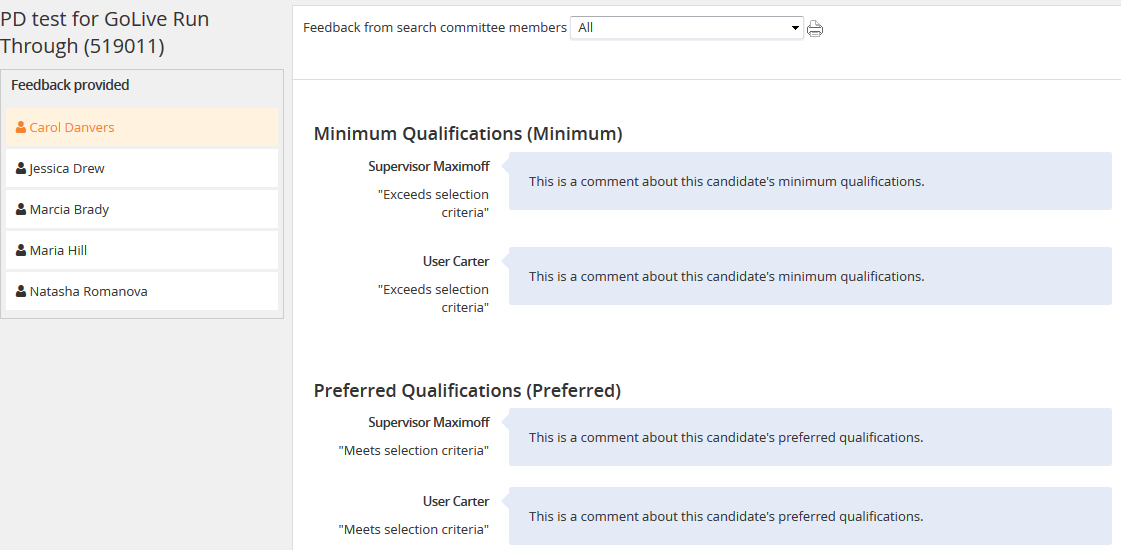Open the committee members feedback dropdown
Screen dimensions: 1121x550
click(686, 28)
